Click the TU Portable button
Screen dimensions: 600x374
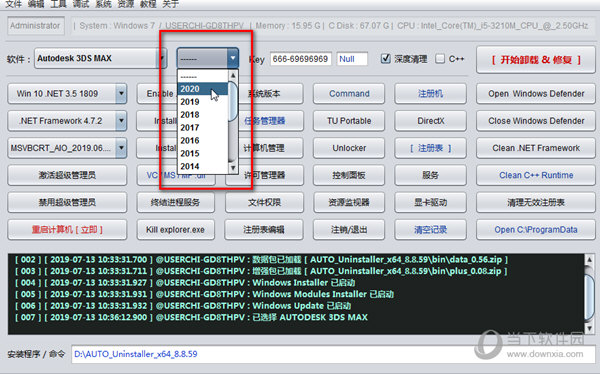[349, 121]
